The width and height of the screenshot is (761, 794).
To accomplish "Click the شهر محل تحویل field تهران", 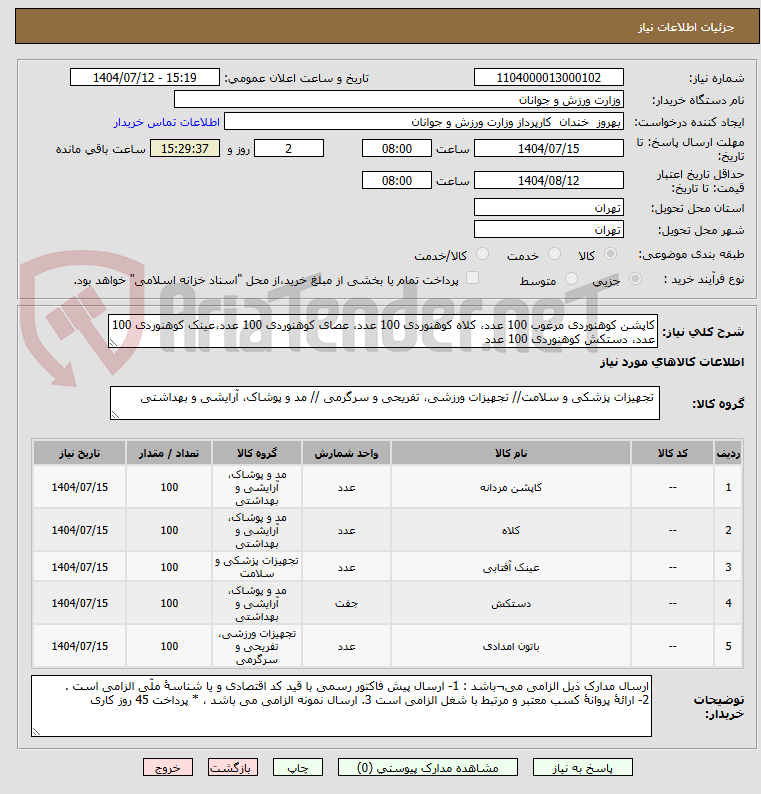I will pos(548,229).
